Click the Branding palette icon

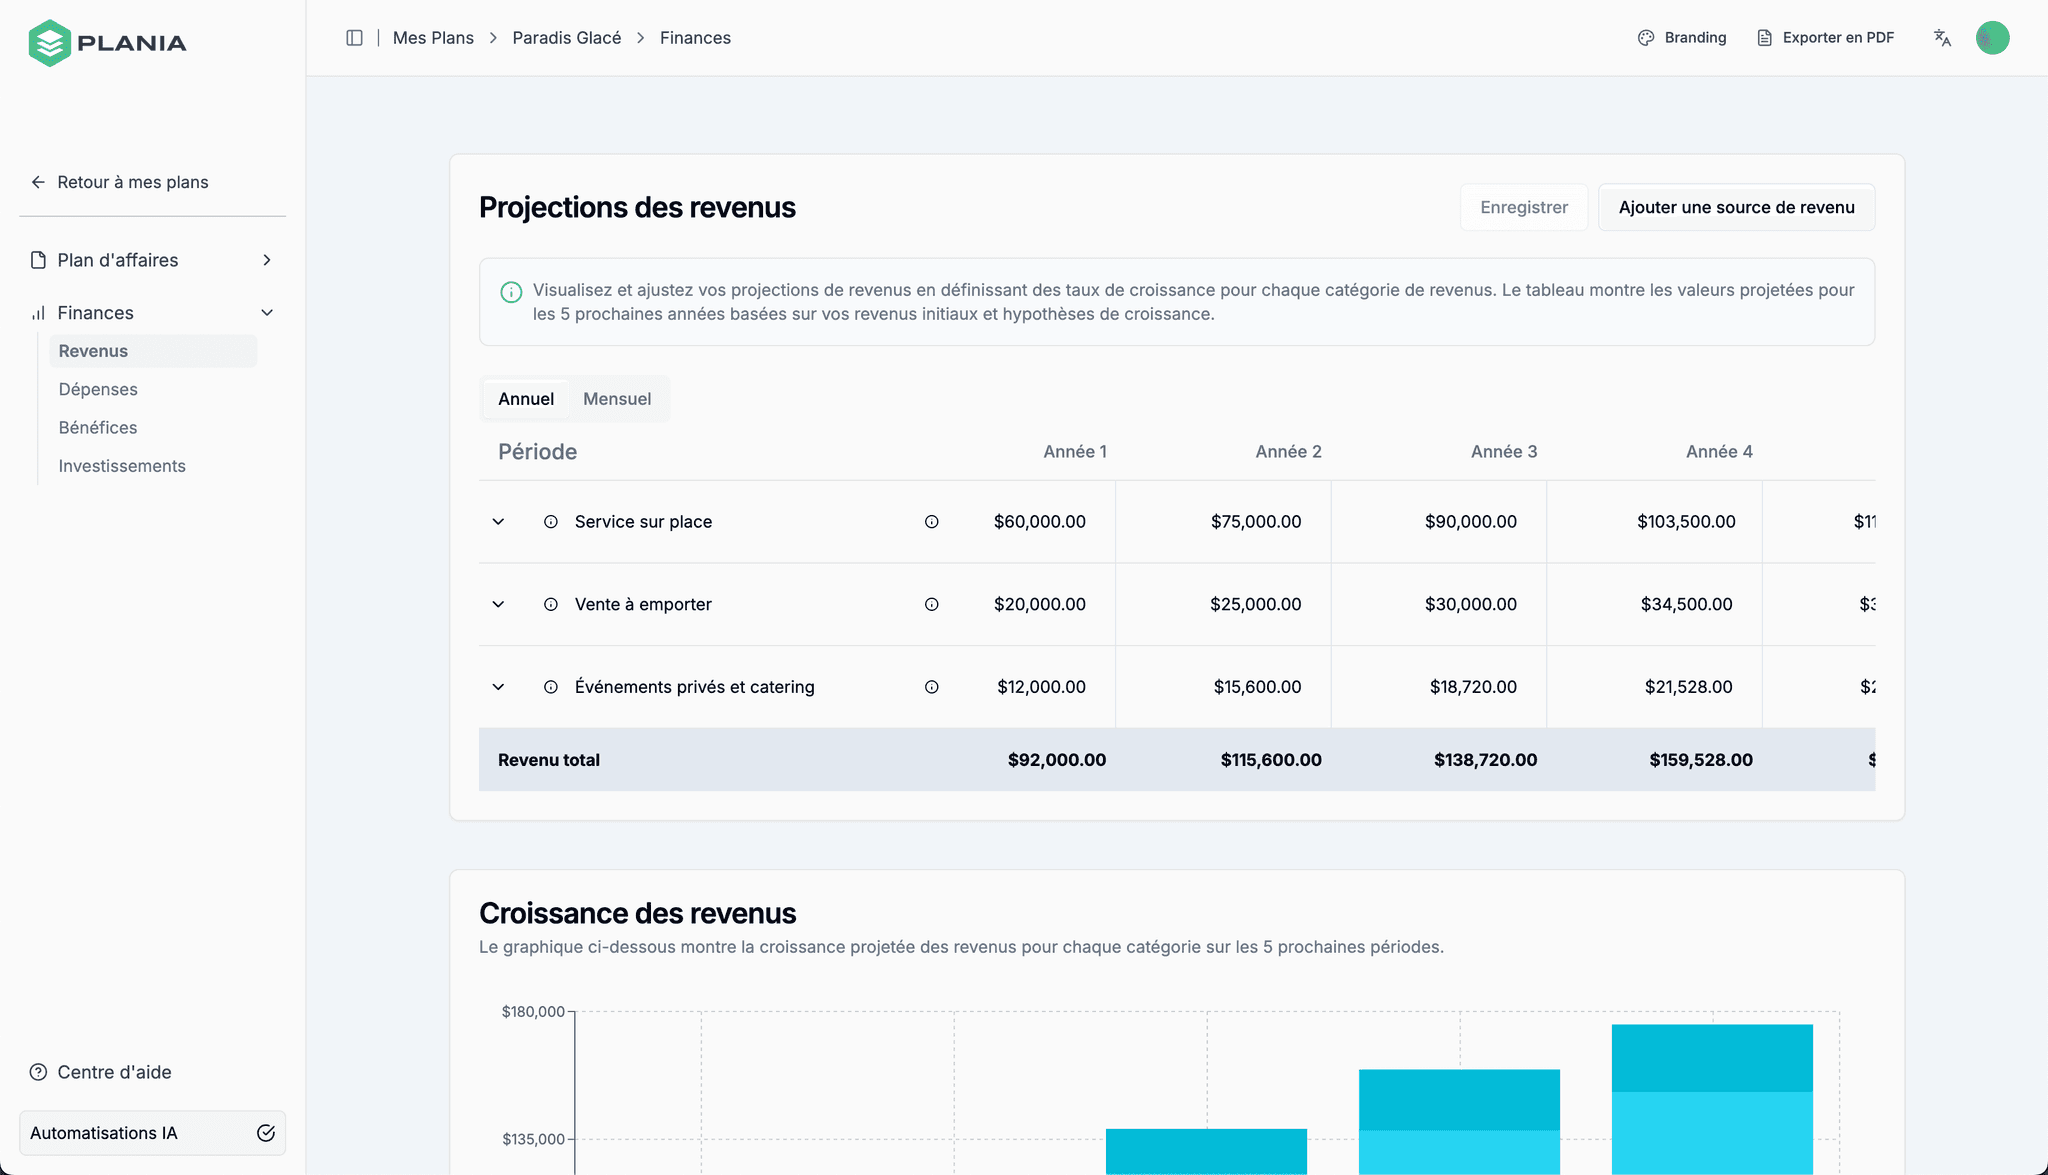tap(1646, 37)
